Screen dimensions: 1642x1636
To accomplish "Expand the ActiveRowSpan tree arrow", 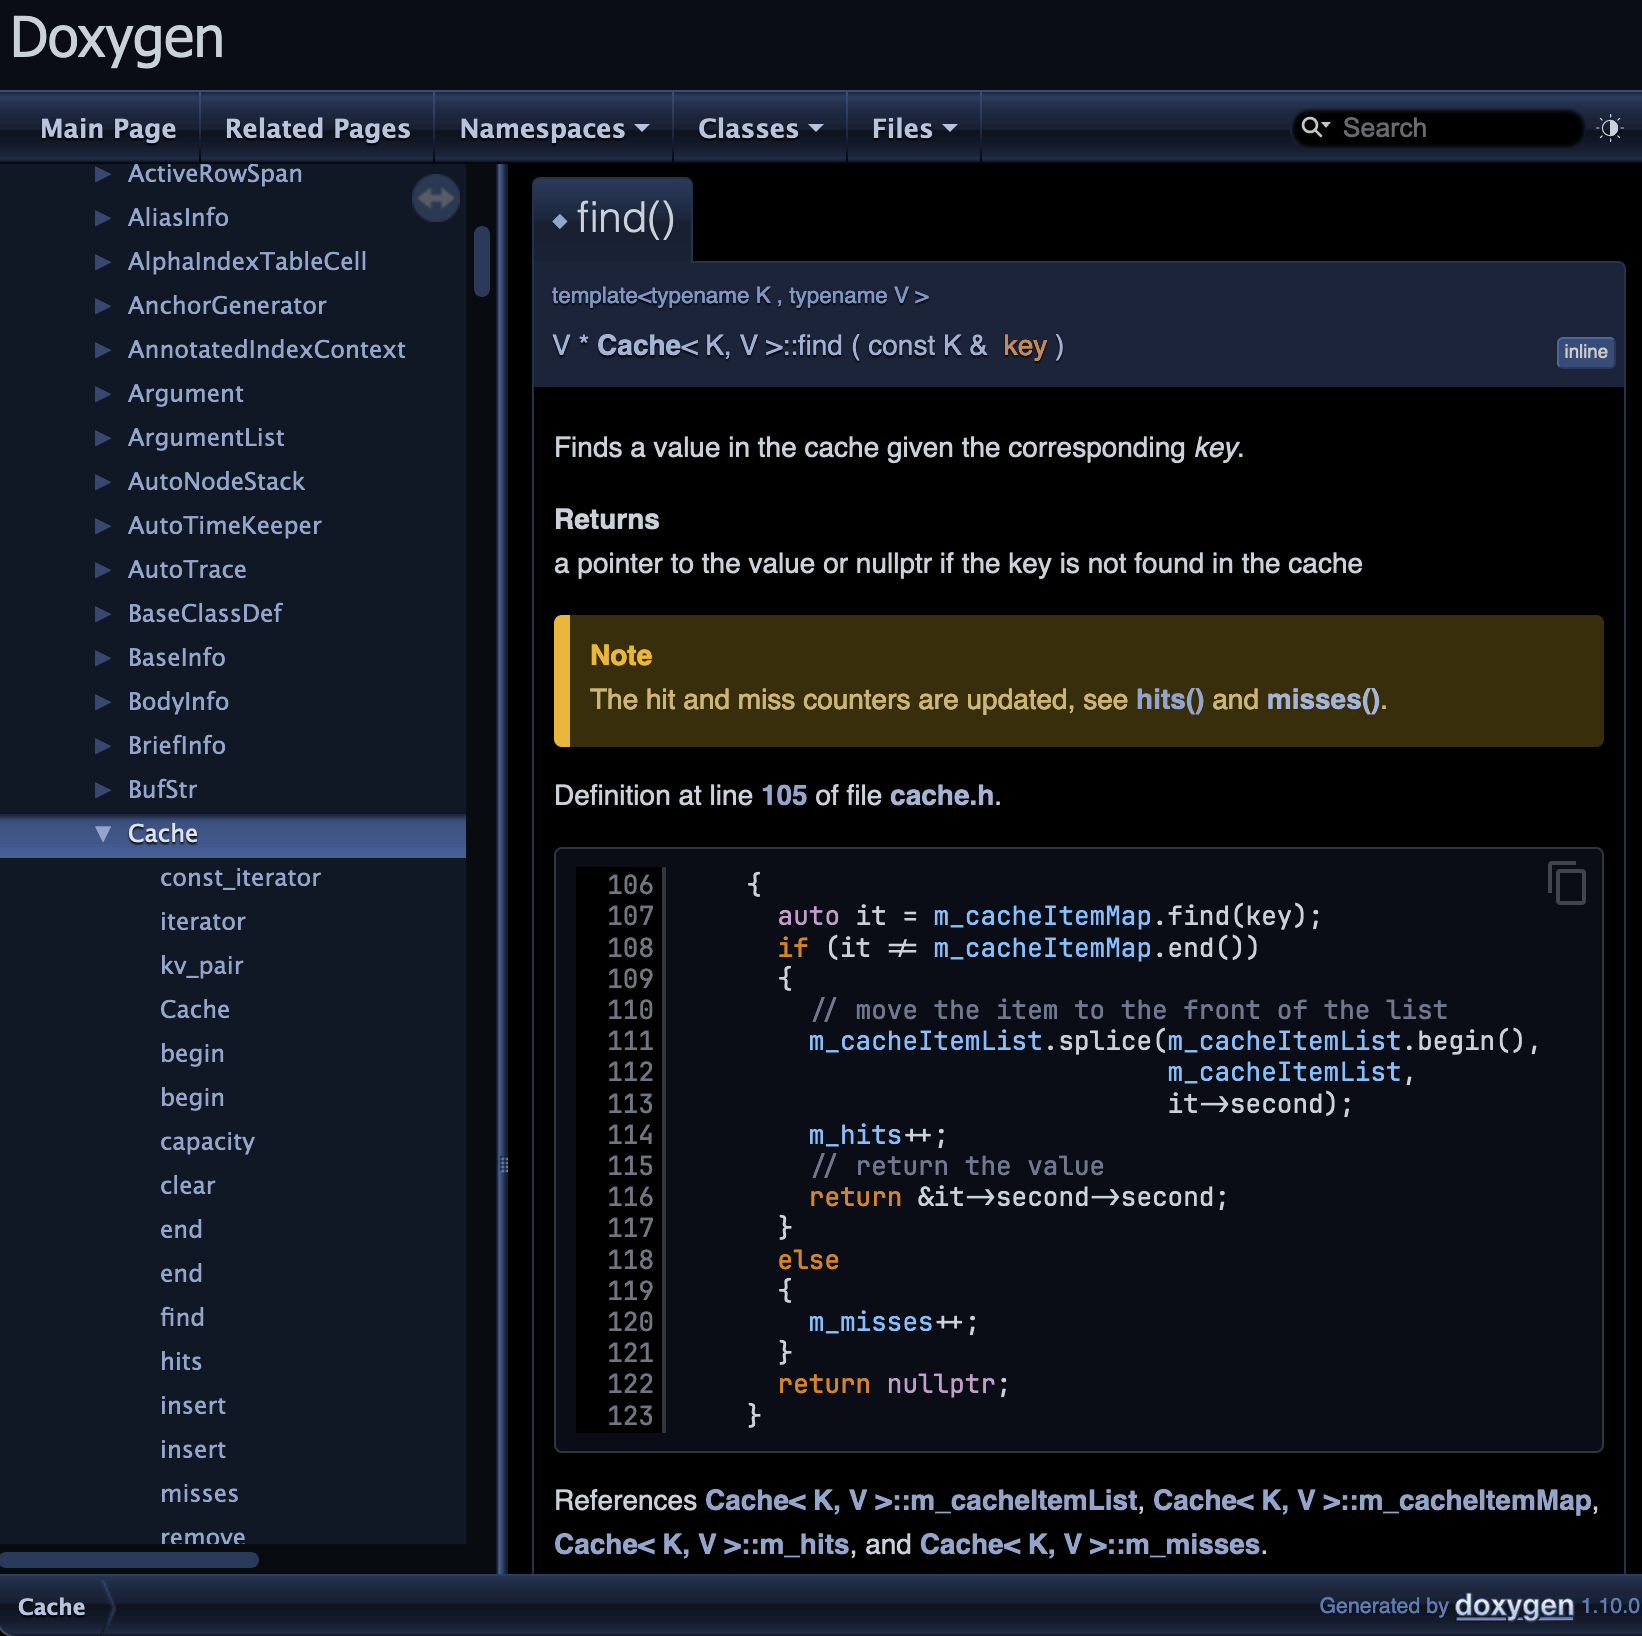I will (x=102, y=174).
